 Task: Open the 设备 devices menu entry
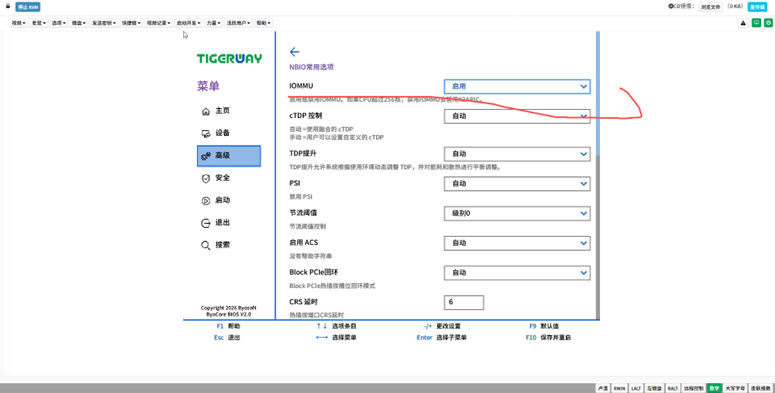[x=228, y=133]
